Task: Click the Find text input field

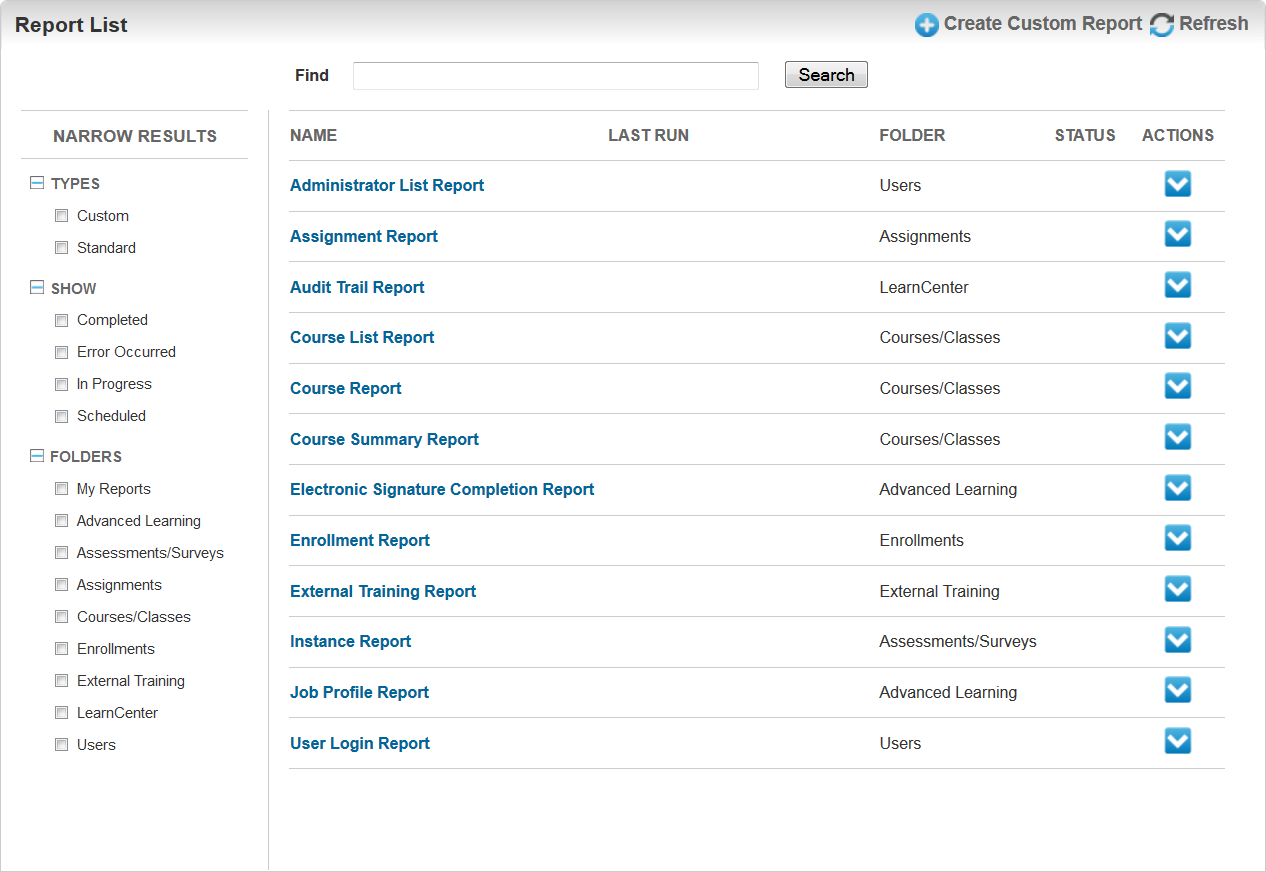Action: [x=555, y=76]
